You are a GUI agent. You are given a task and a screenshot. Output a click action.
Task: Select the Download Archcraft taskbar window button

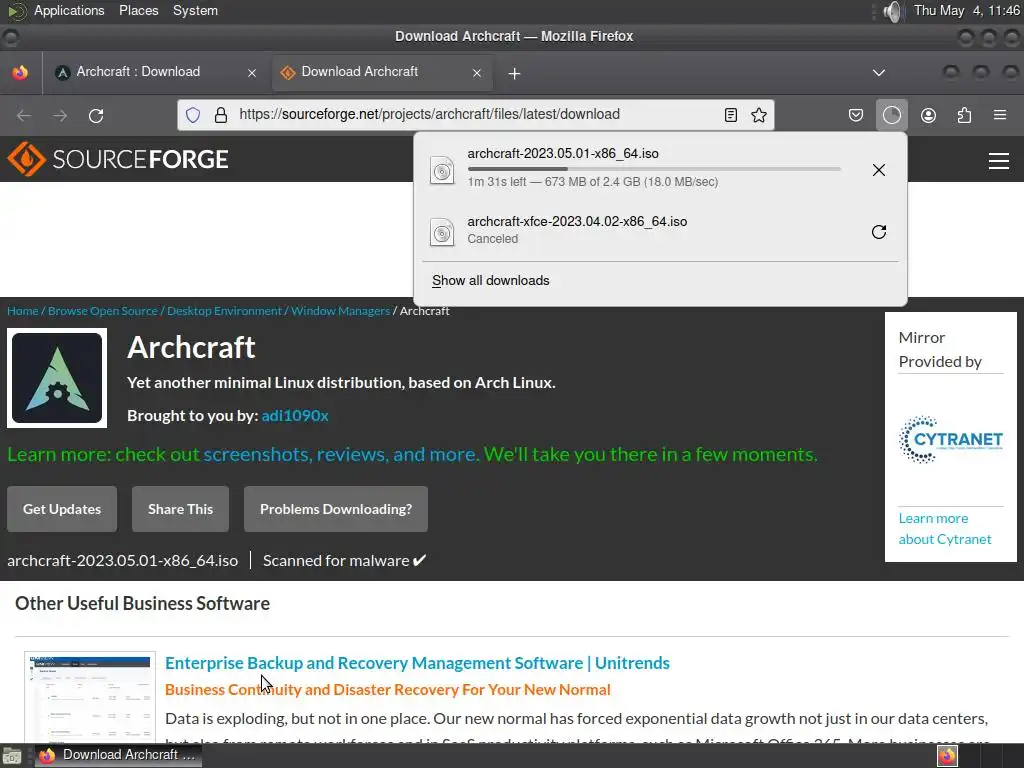coord(118,755)
